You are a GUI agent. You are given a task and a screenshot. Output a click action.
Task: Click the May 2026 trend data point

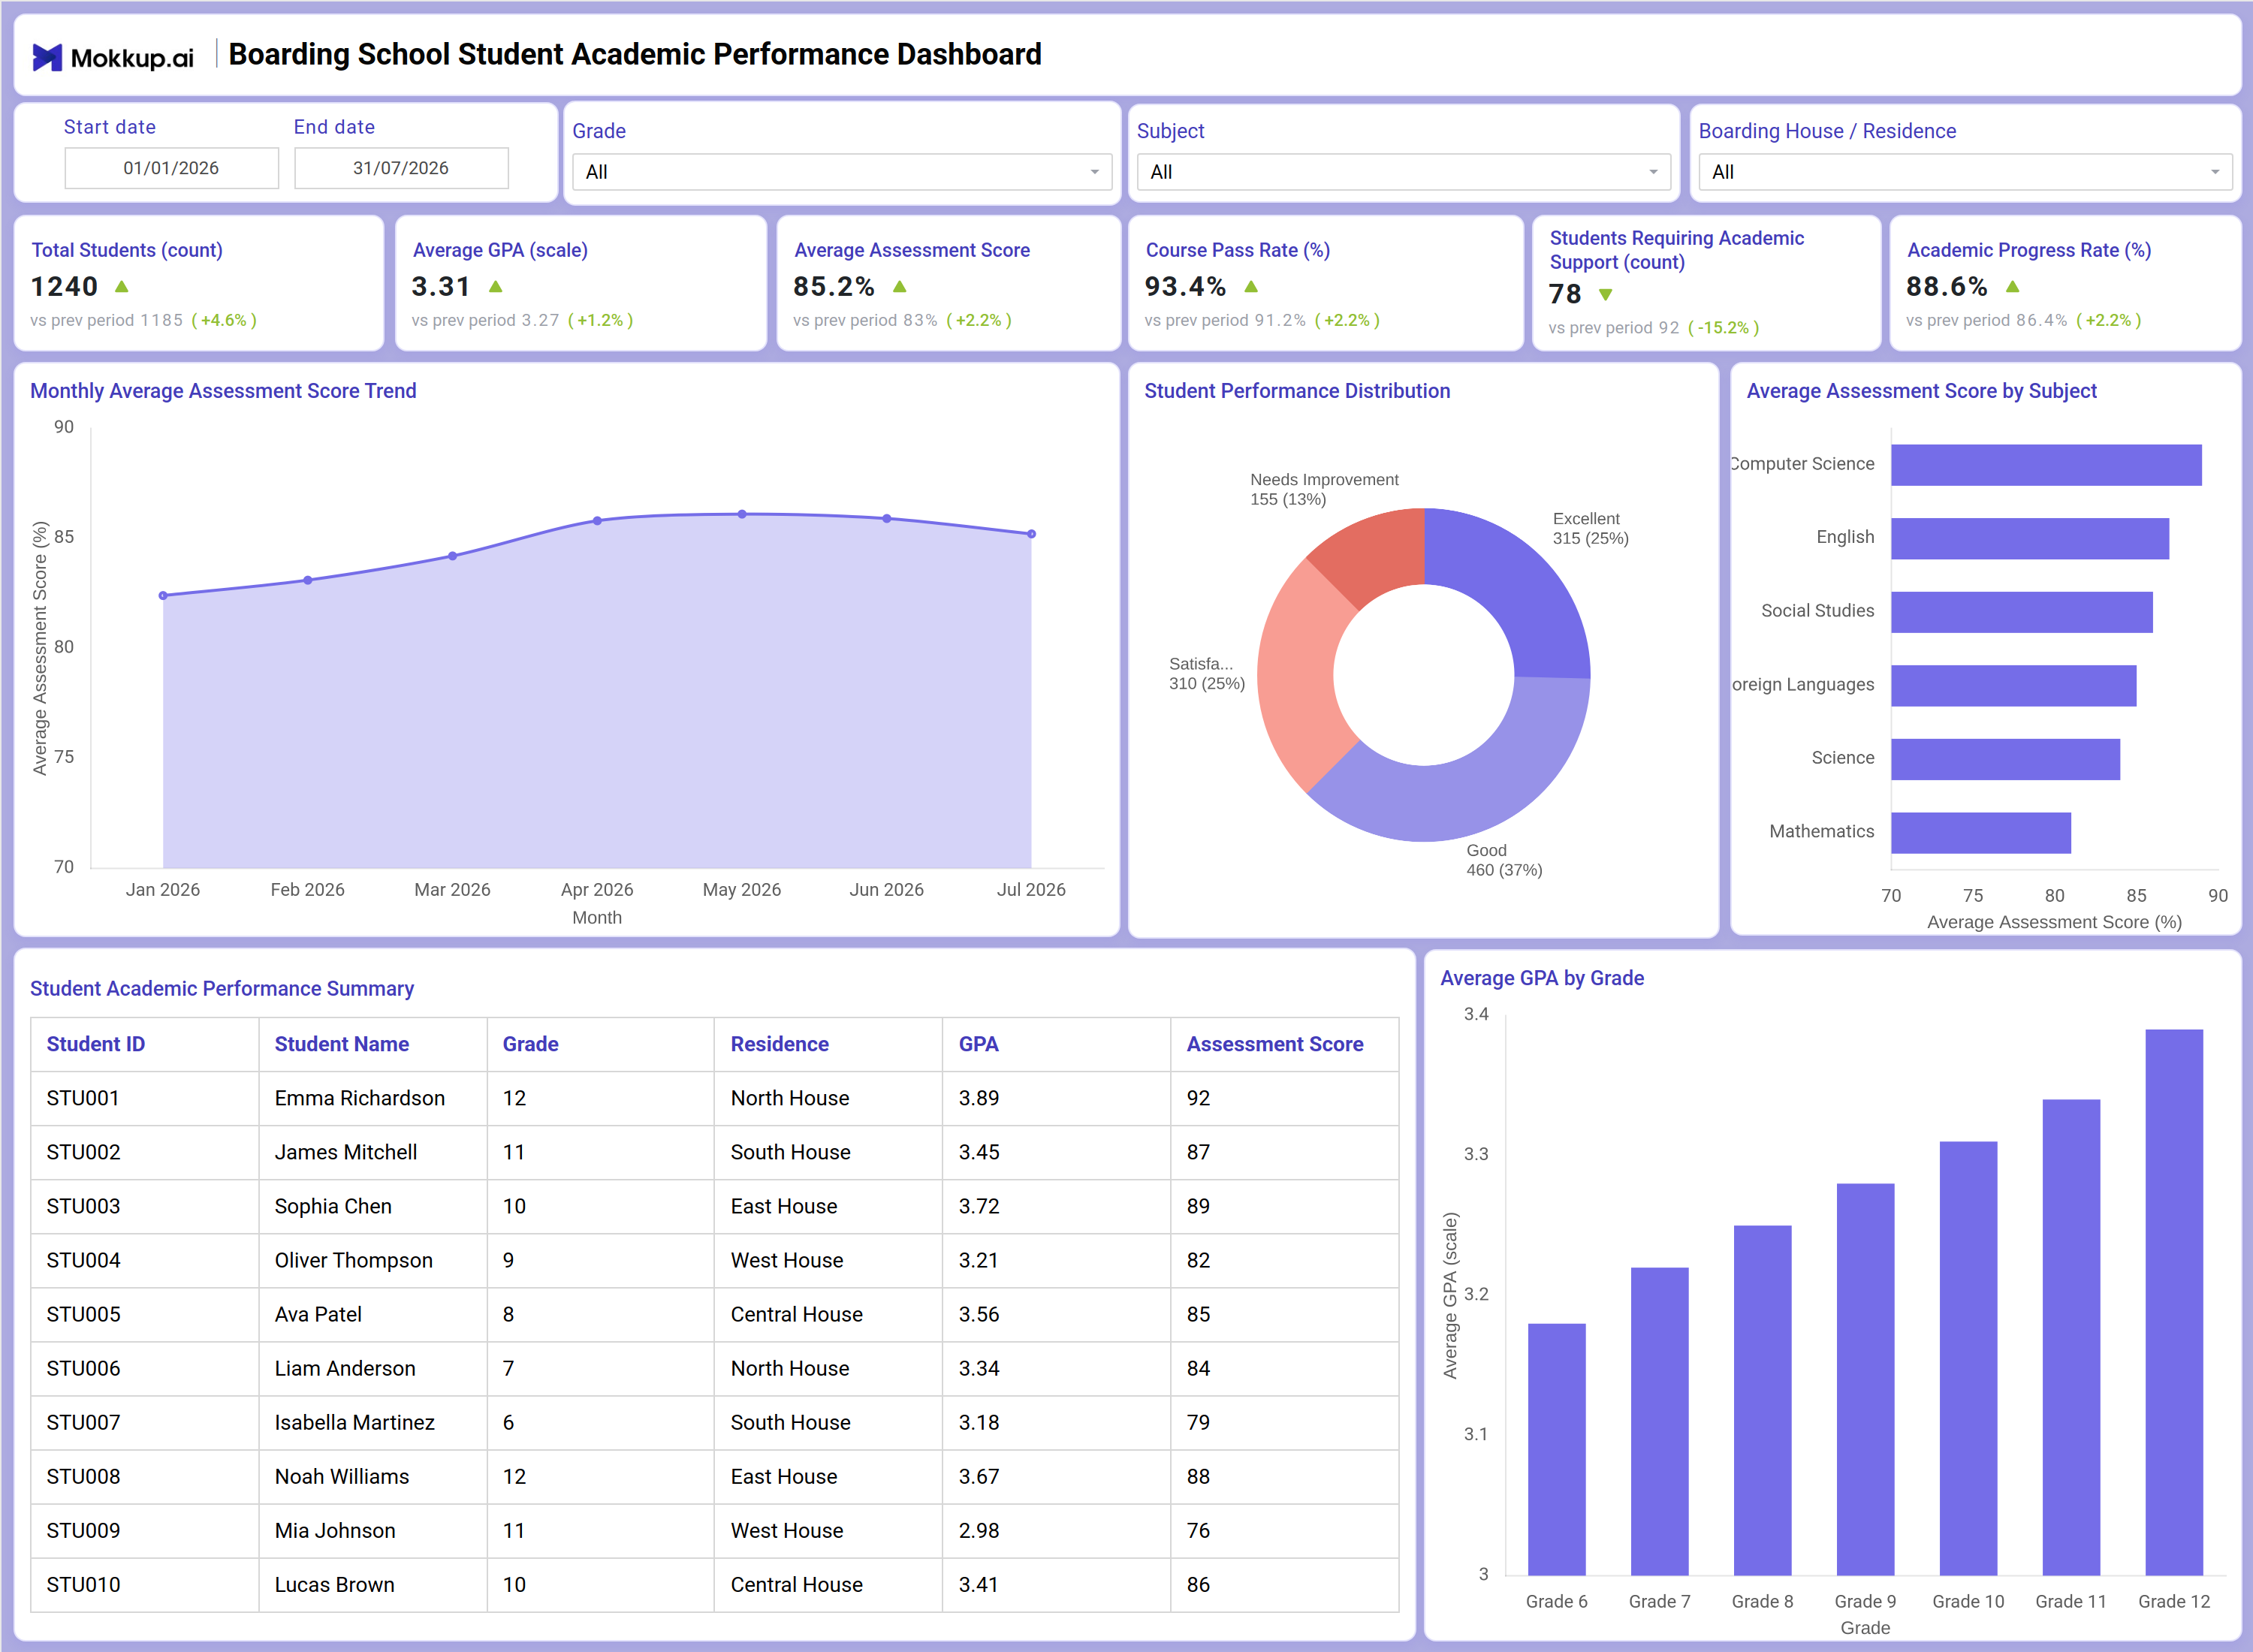pyautogui.click(x=742, y=514)
